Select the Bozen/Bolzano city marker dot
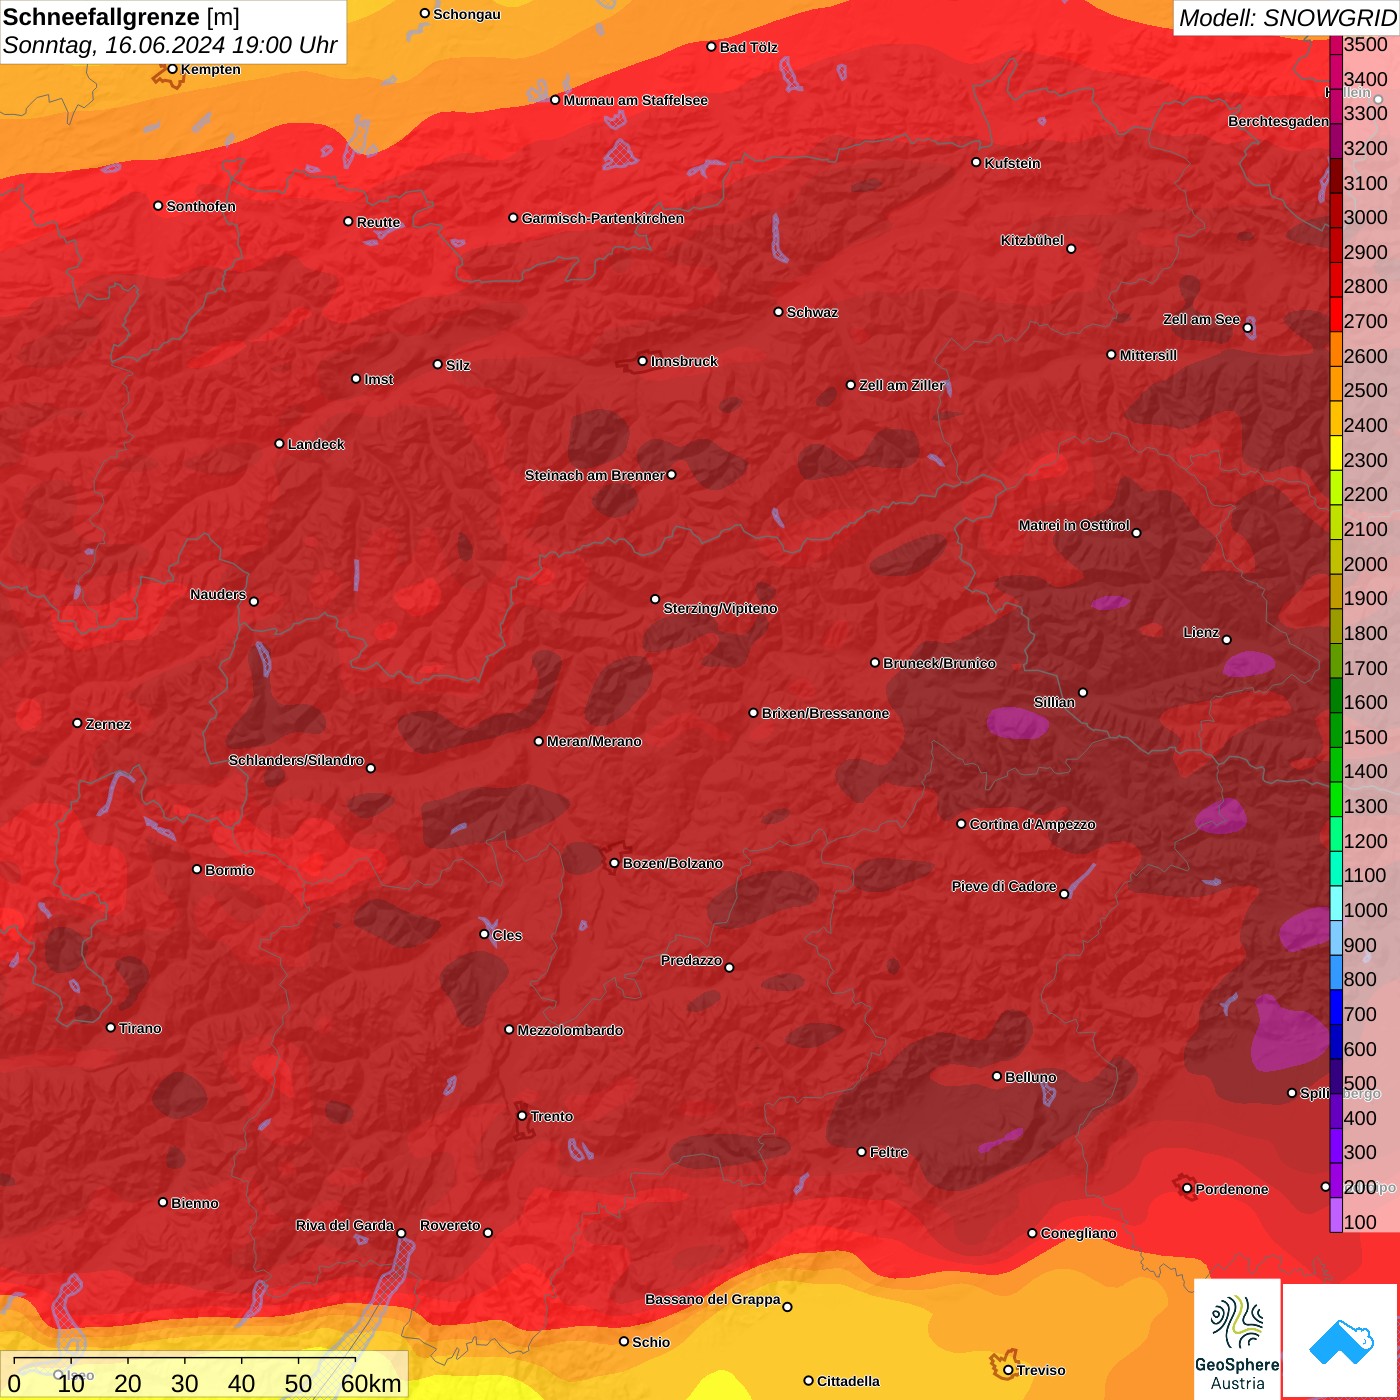The width and height of the screenshot is (1400, 1400). coord(614,863)
